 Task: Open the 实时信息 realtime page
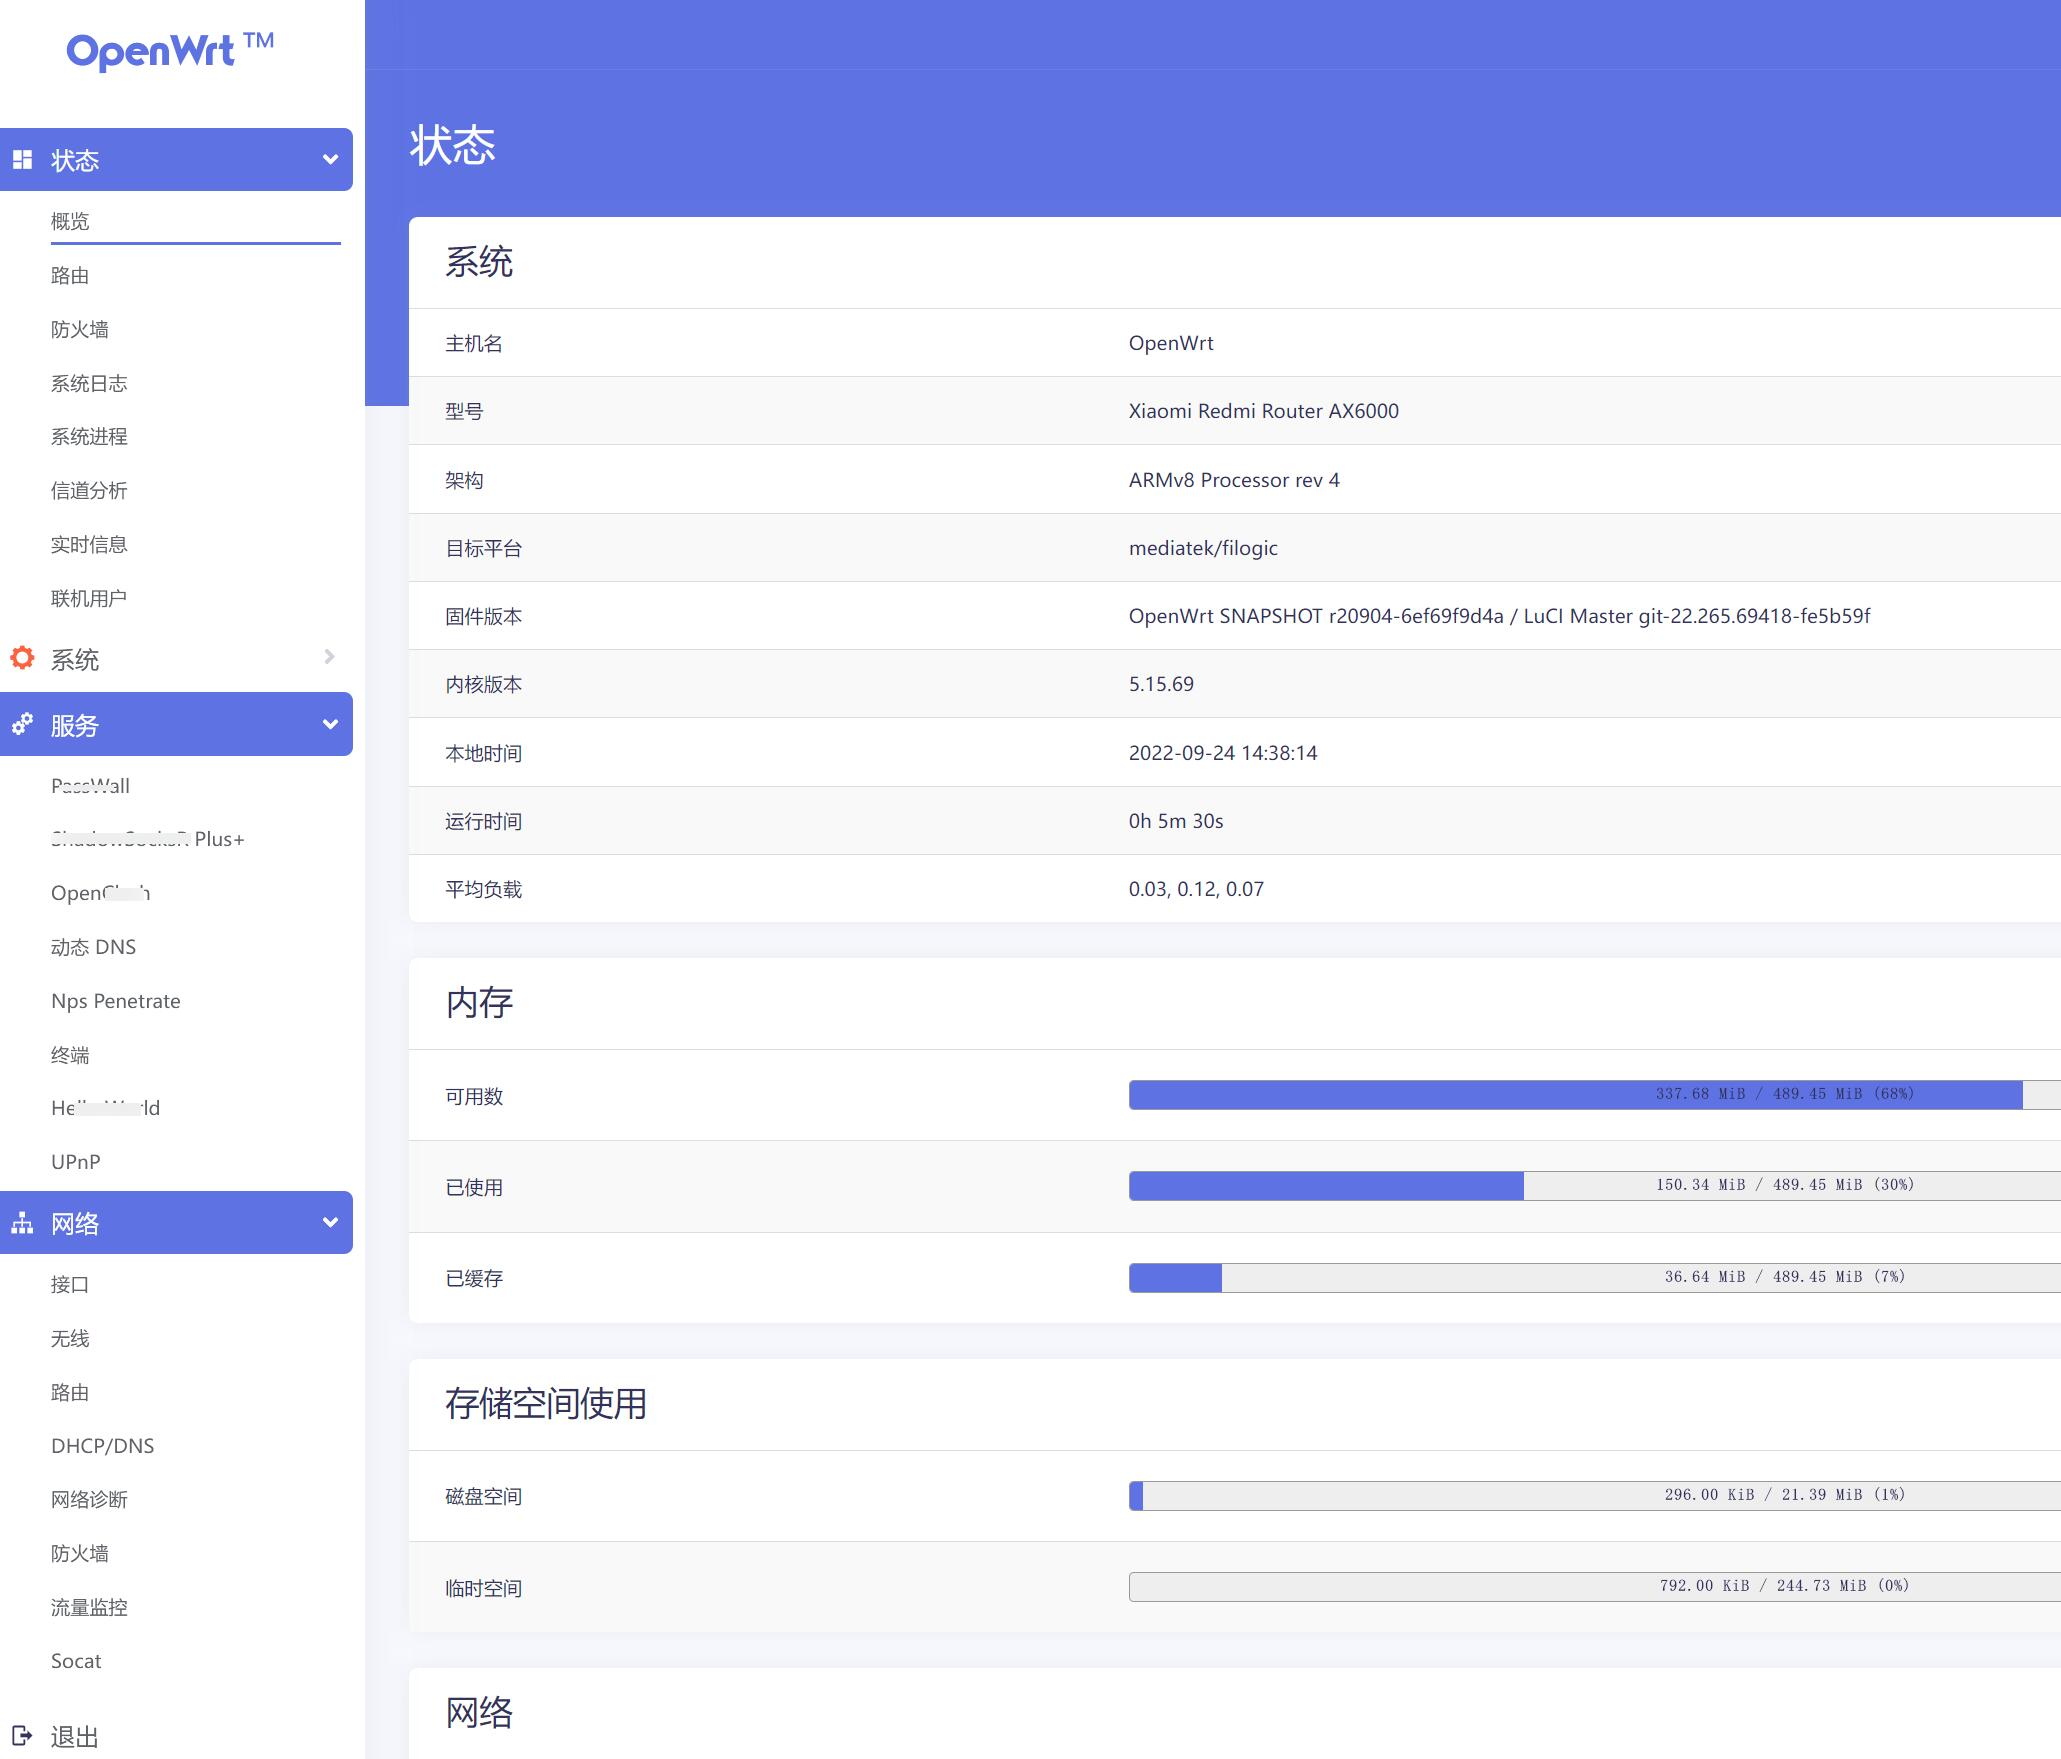coord(89,544)
